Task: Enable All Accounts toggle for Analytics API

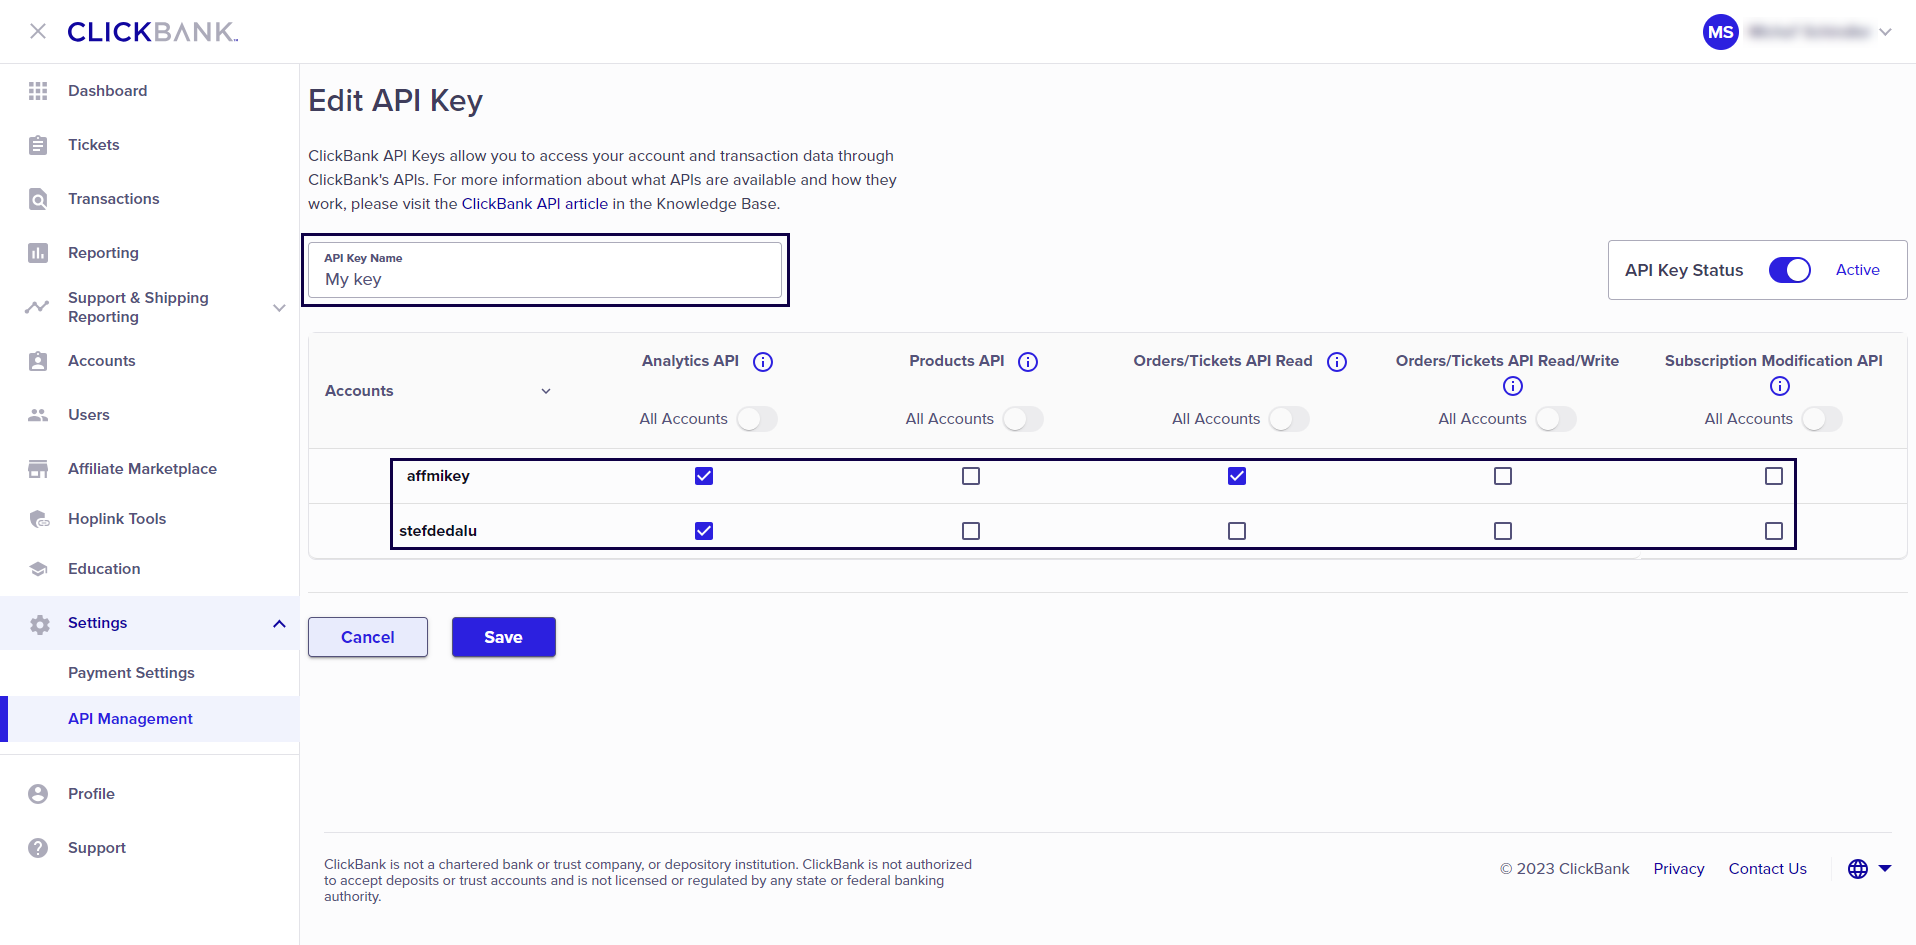Action: (757, 419)
